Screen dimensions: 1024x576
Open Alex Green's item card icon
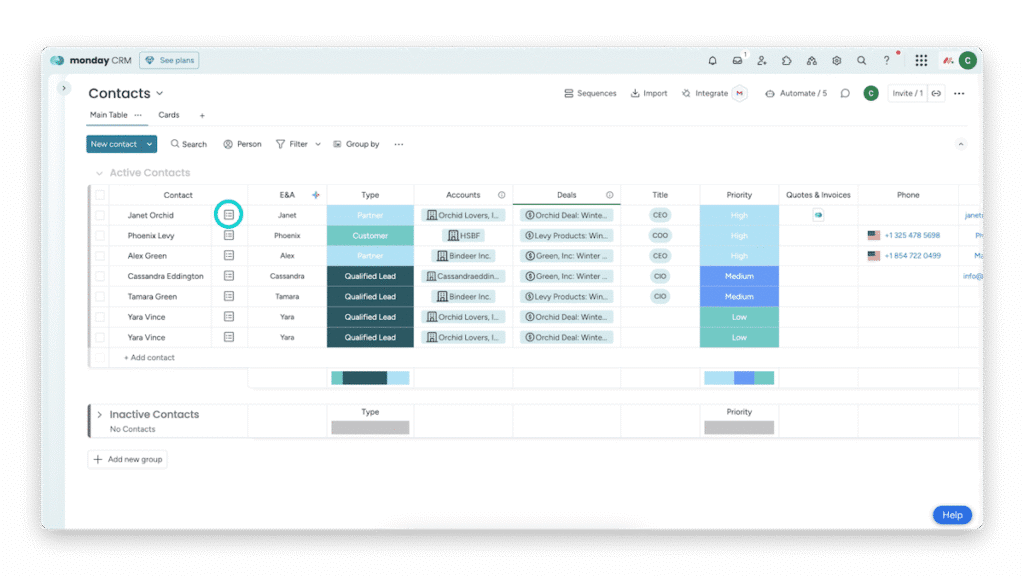[229, 255]
